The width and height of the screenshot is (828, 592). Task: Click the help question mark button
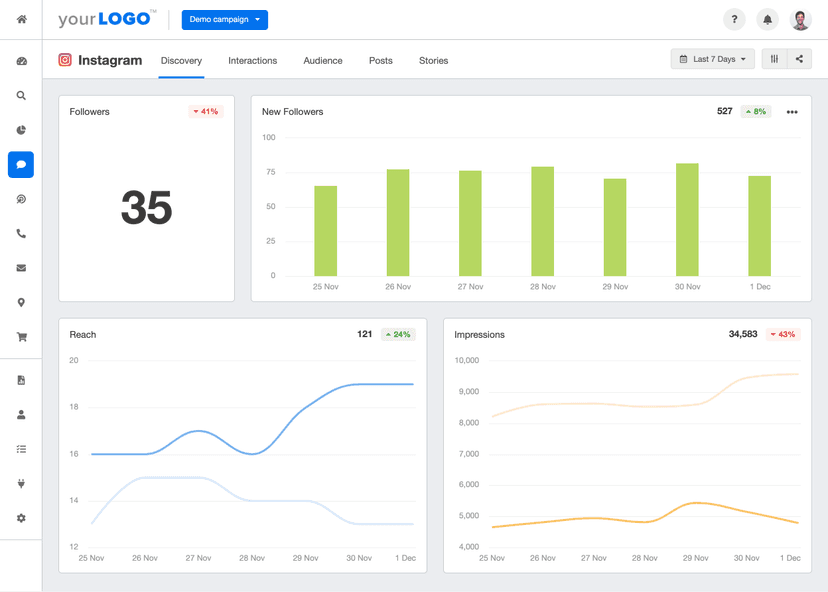pos(733,19)
